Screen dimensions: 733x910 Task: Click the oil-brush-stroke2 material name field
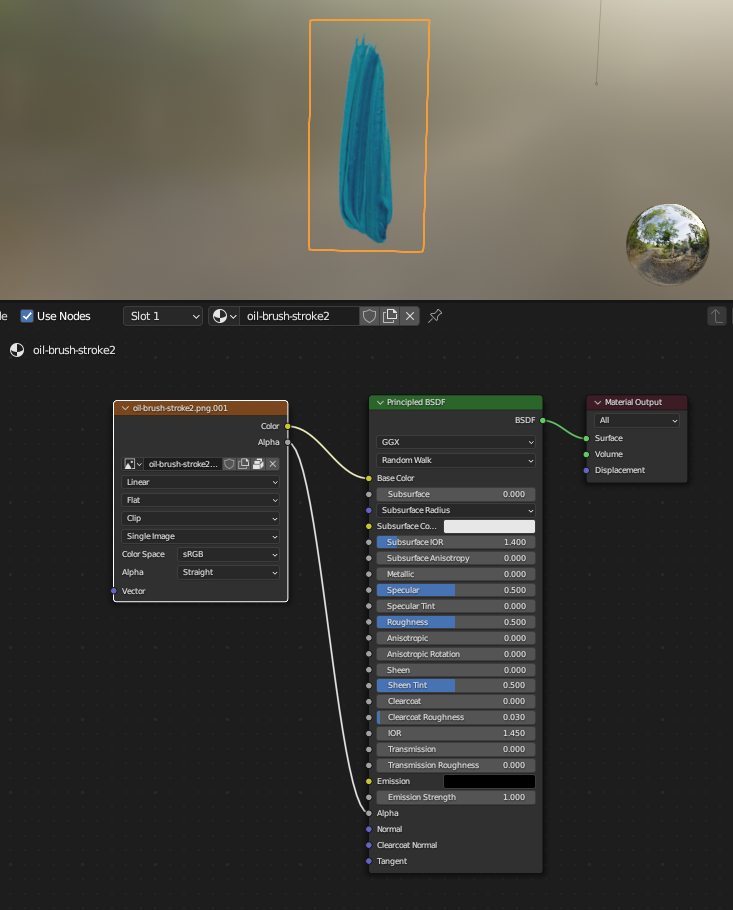[300, 316]
